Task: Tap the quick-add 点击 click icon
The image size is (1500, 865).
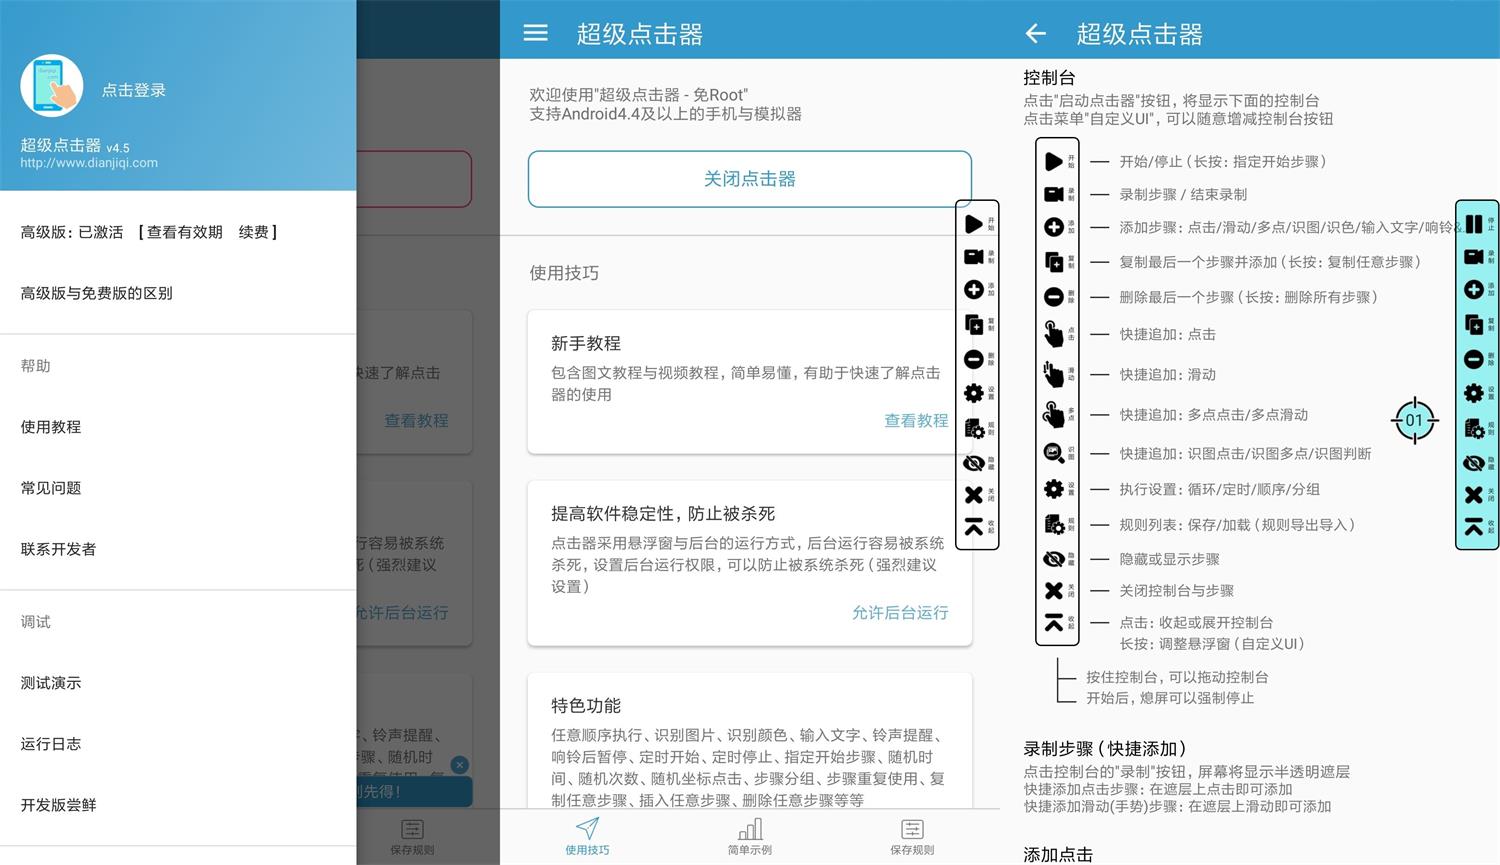Action: pyautogui.click(x=1057, y=334)
